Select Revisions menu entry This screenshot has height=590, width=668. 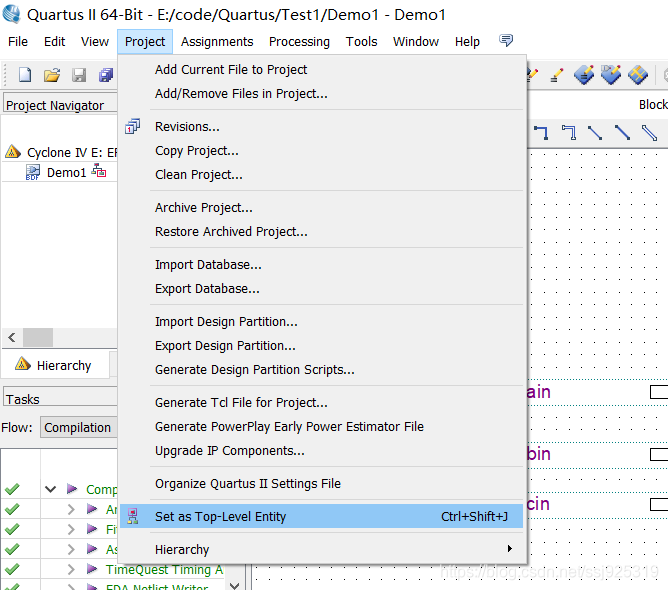tap(321, 127)
